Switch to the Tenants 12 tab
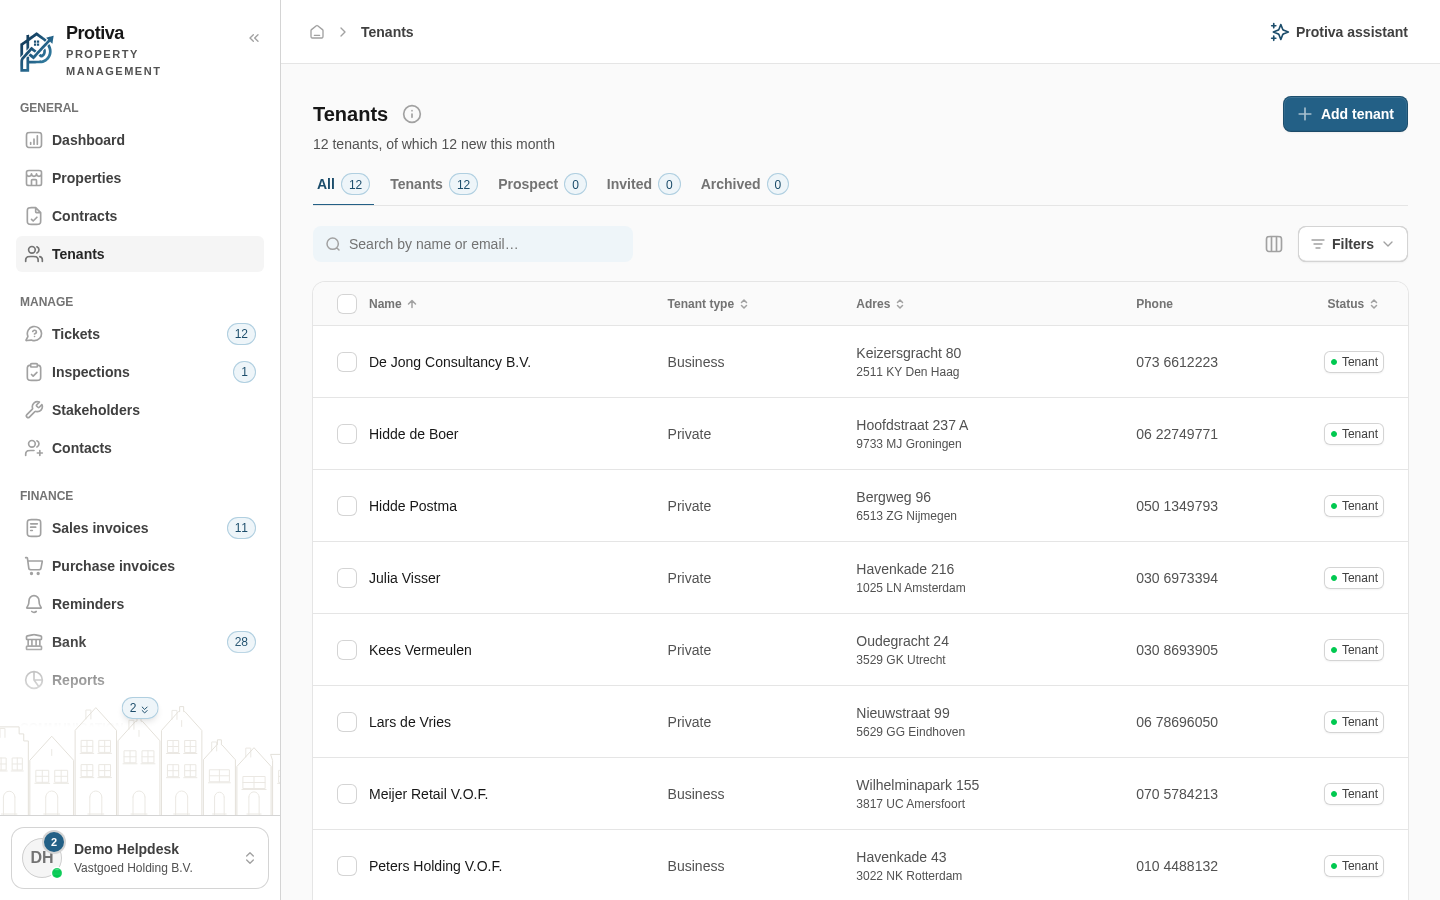The width and height of the screenshot is (1440, 900). point(434,184)
